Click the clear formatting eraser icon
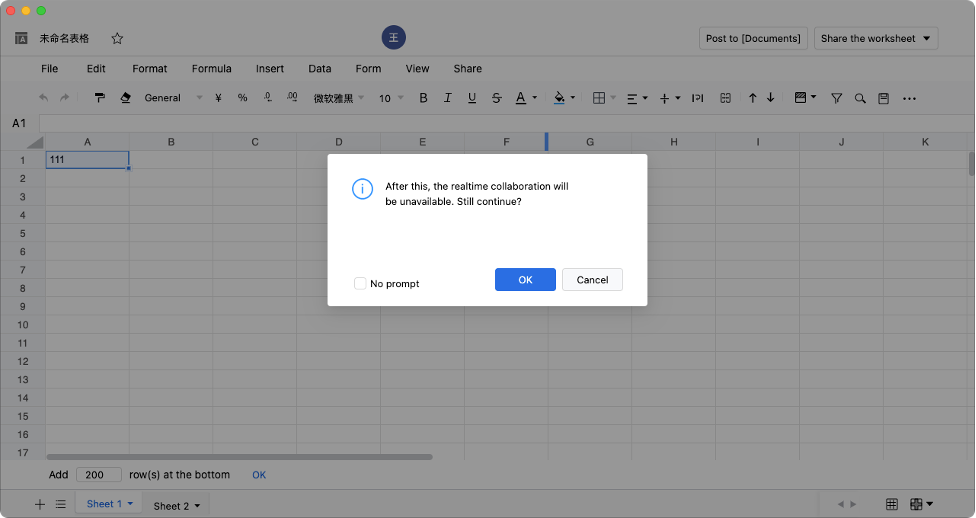This screenshot has width=976, height=518. (125, 98)
